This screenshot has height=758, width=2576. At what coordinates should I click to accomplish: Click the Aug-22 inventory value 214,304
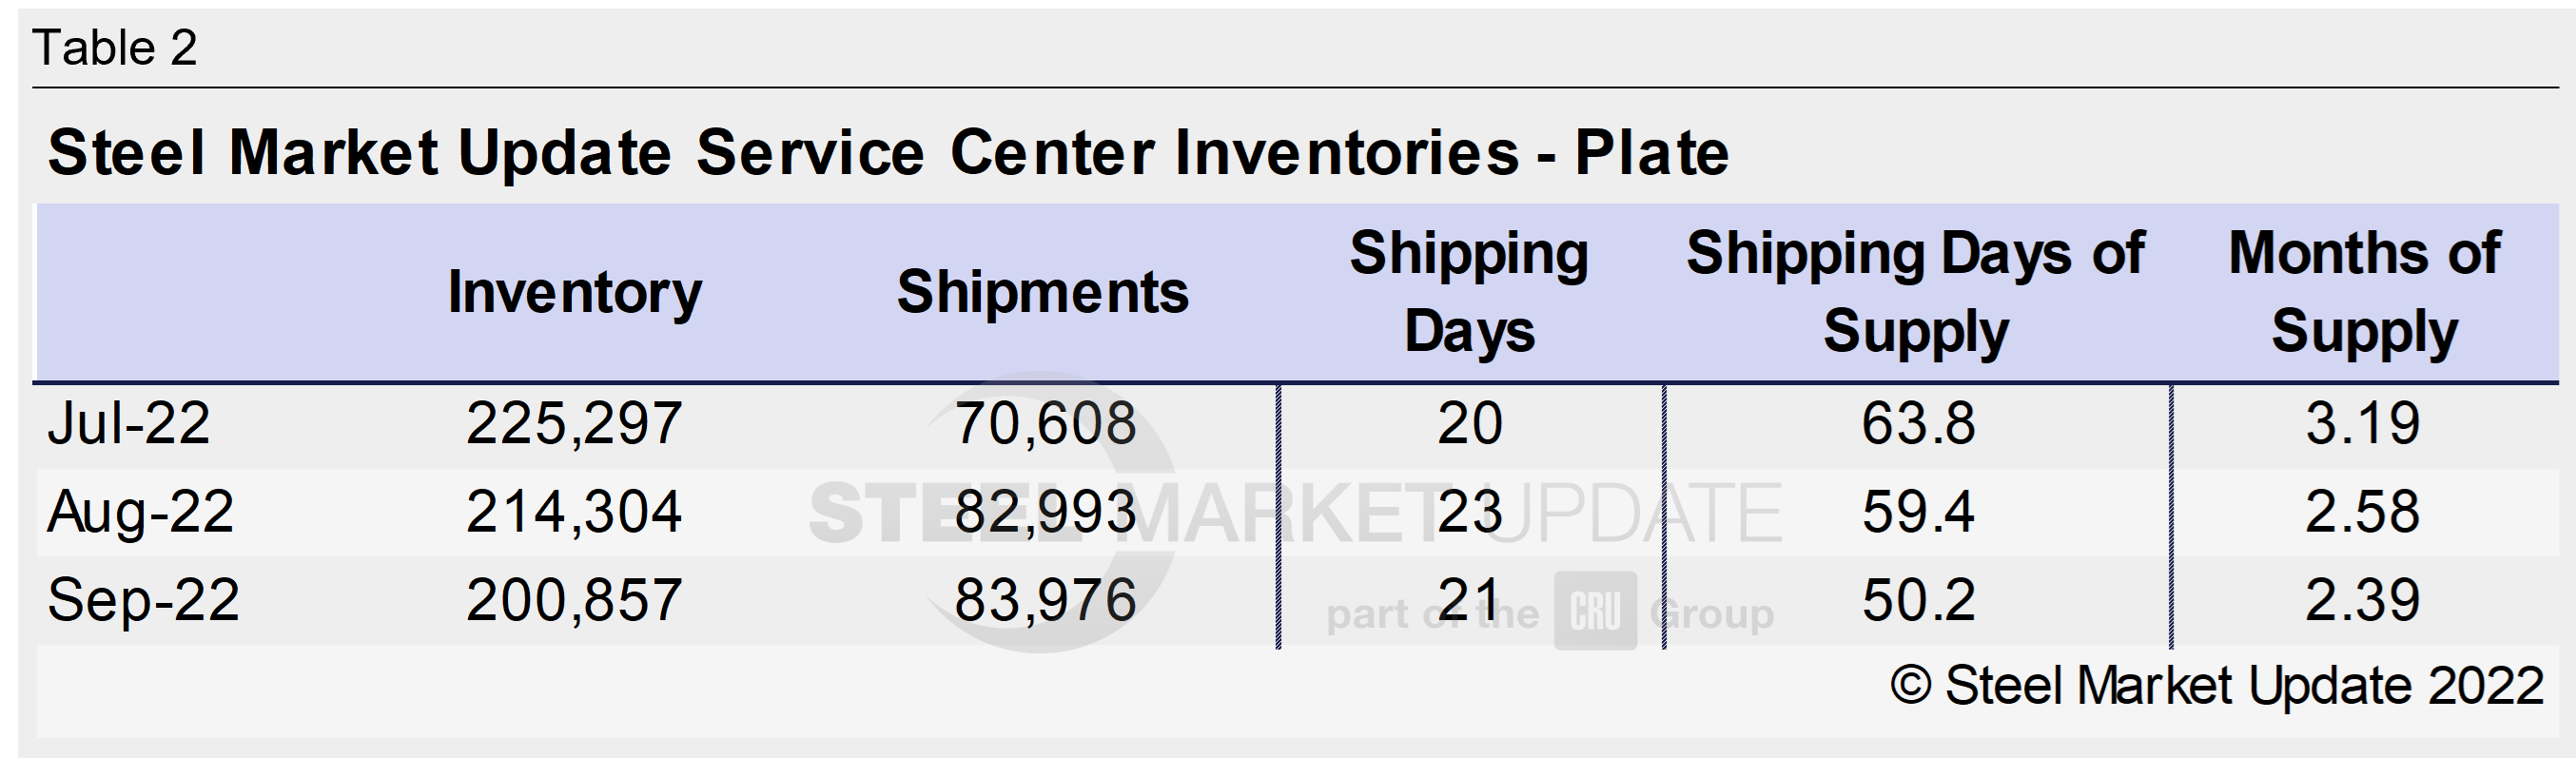tap(574, 512)
